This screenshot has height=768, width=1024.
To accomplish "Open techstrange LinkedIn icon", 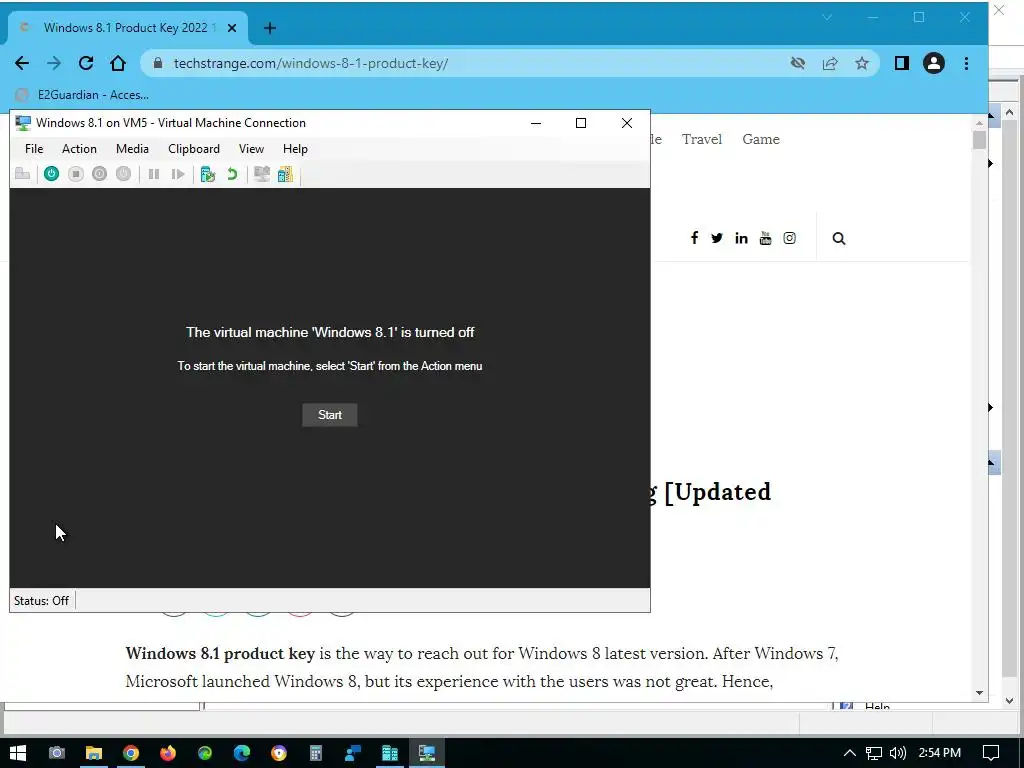I will 741,238.
